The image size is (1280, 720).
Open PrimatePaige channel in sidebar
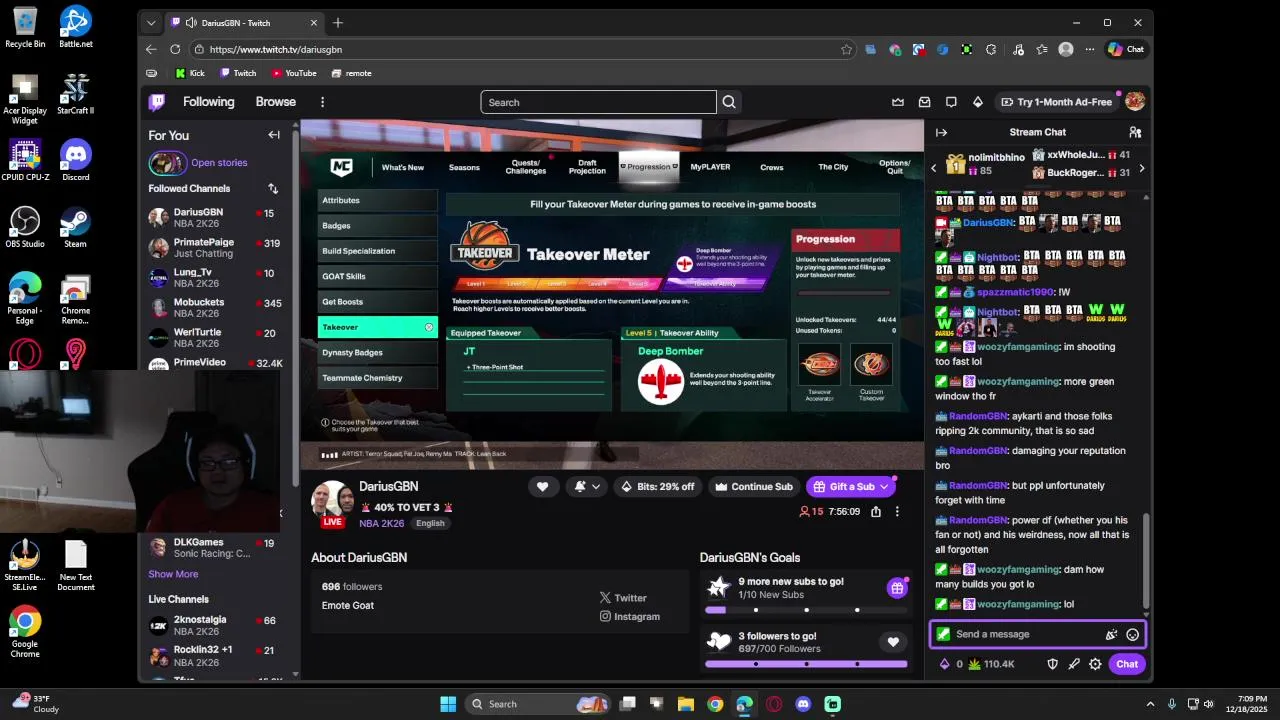tap(215, 247)
